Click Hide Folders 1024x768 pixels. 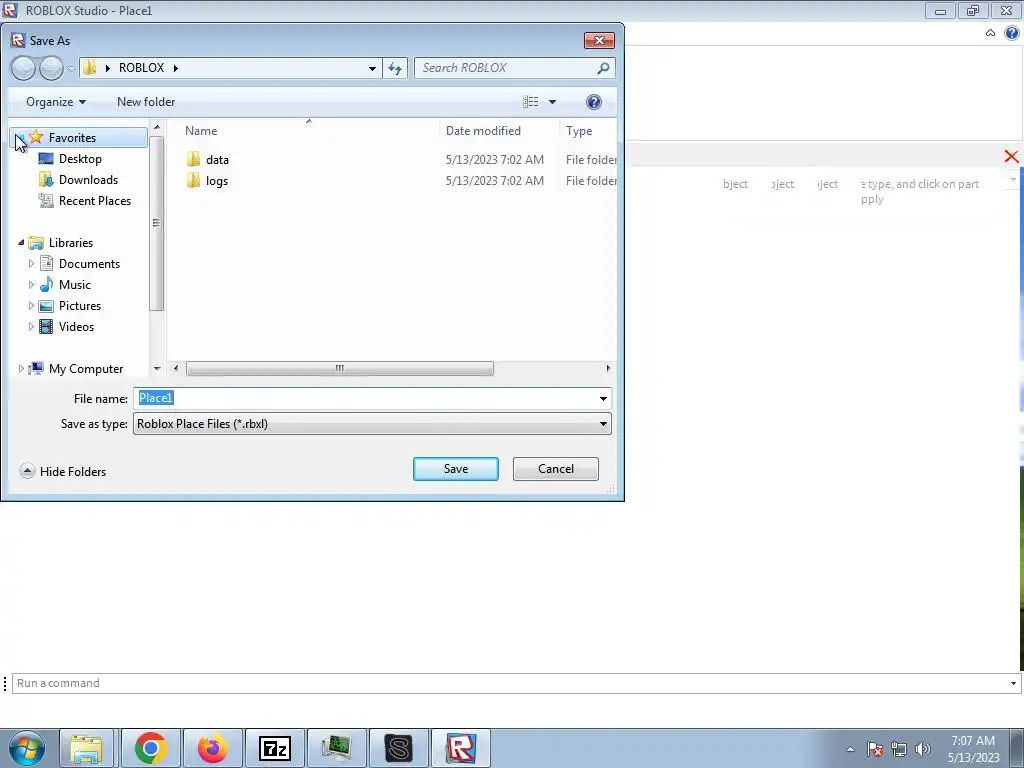point(63,472)
